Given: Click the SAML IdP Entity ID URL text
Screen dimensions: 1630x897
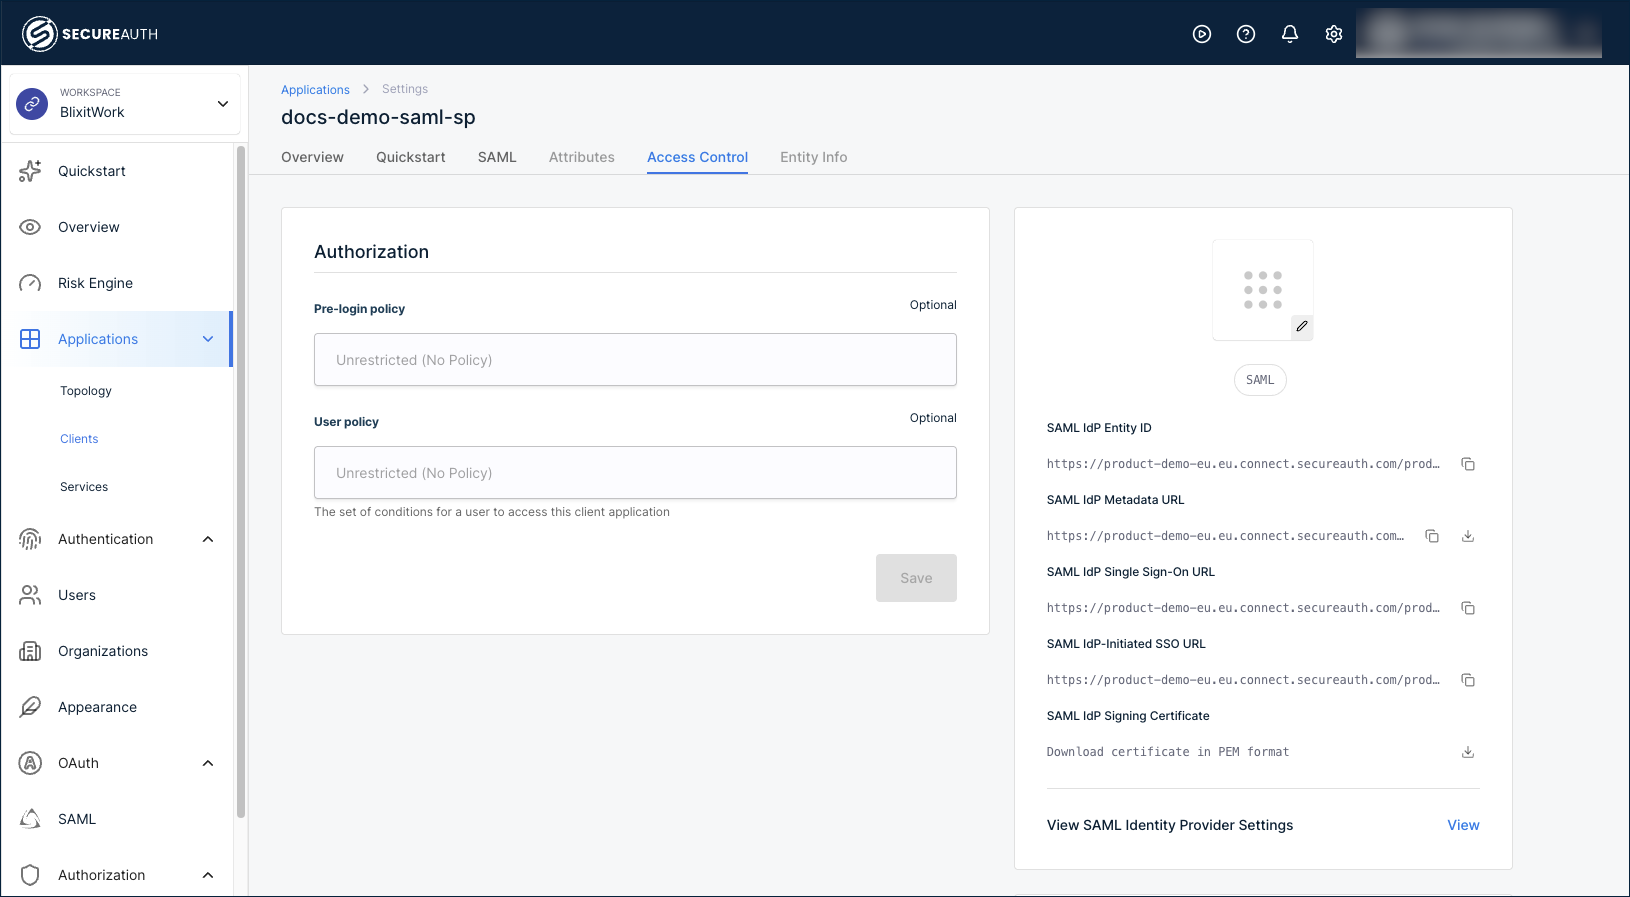Looking at the screenshot, I should coord(1243,464).
